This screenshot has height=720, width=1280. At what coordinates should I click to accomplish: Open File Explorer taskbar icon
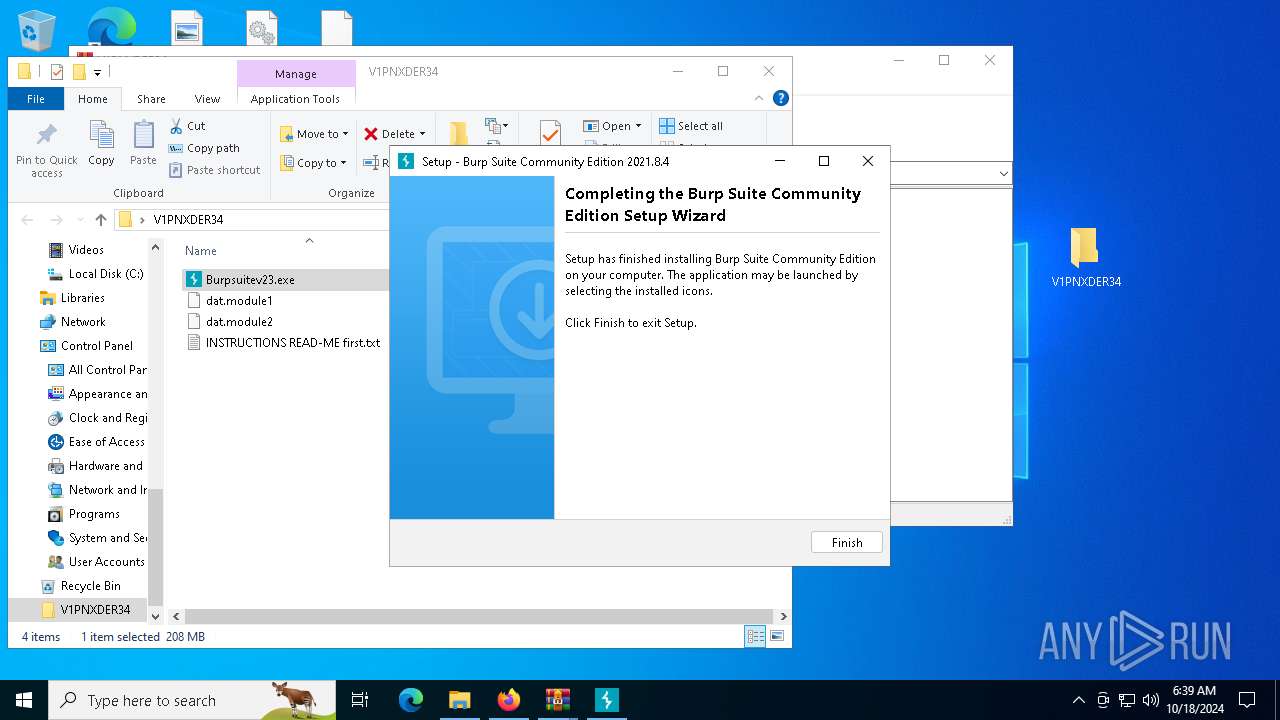point(460,700)
